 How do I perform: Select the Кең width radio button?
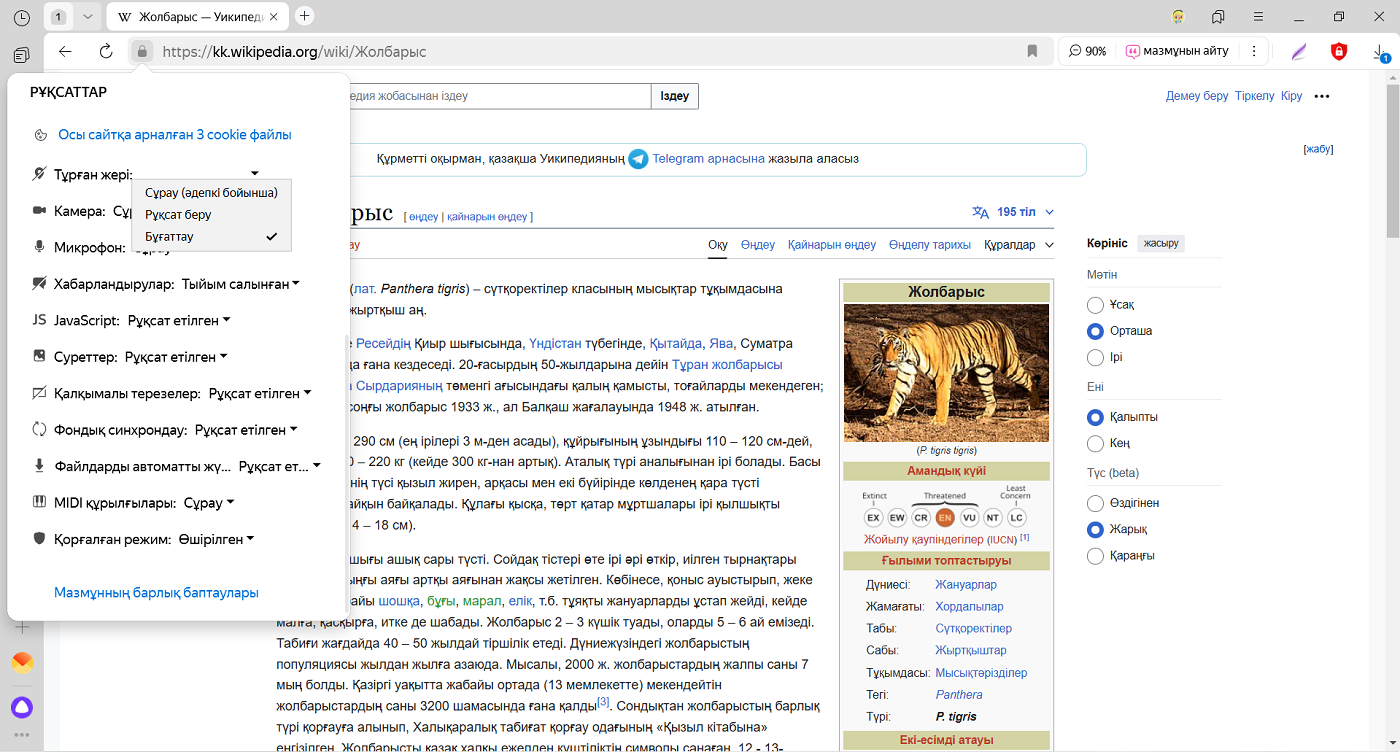coord(1095,443)
